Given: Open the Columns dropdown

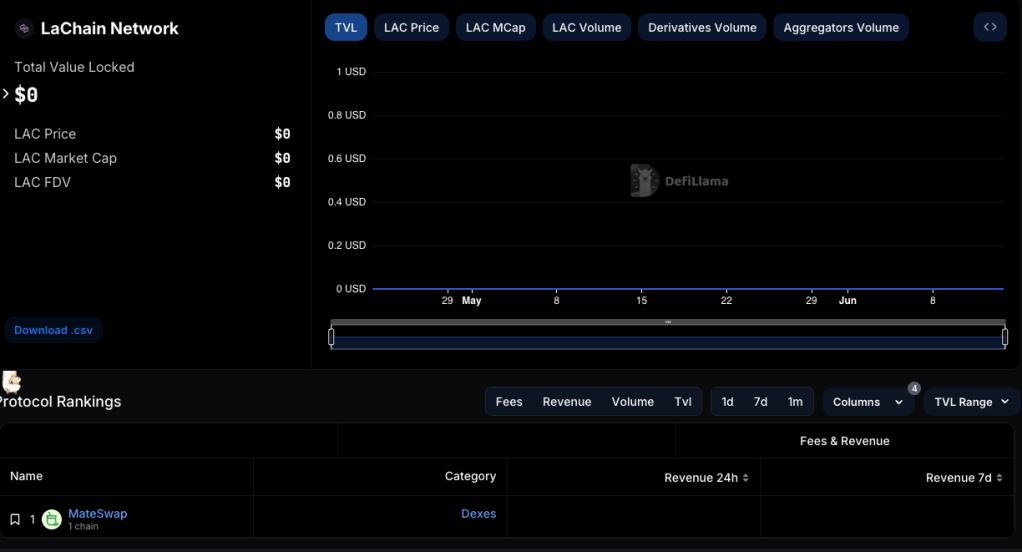Looking at the screenshot, I should tap(868, 402).
